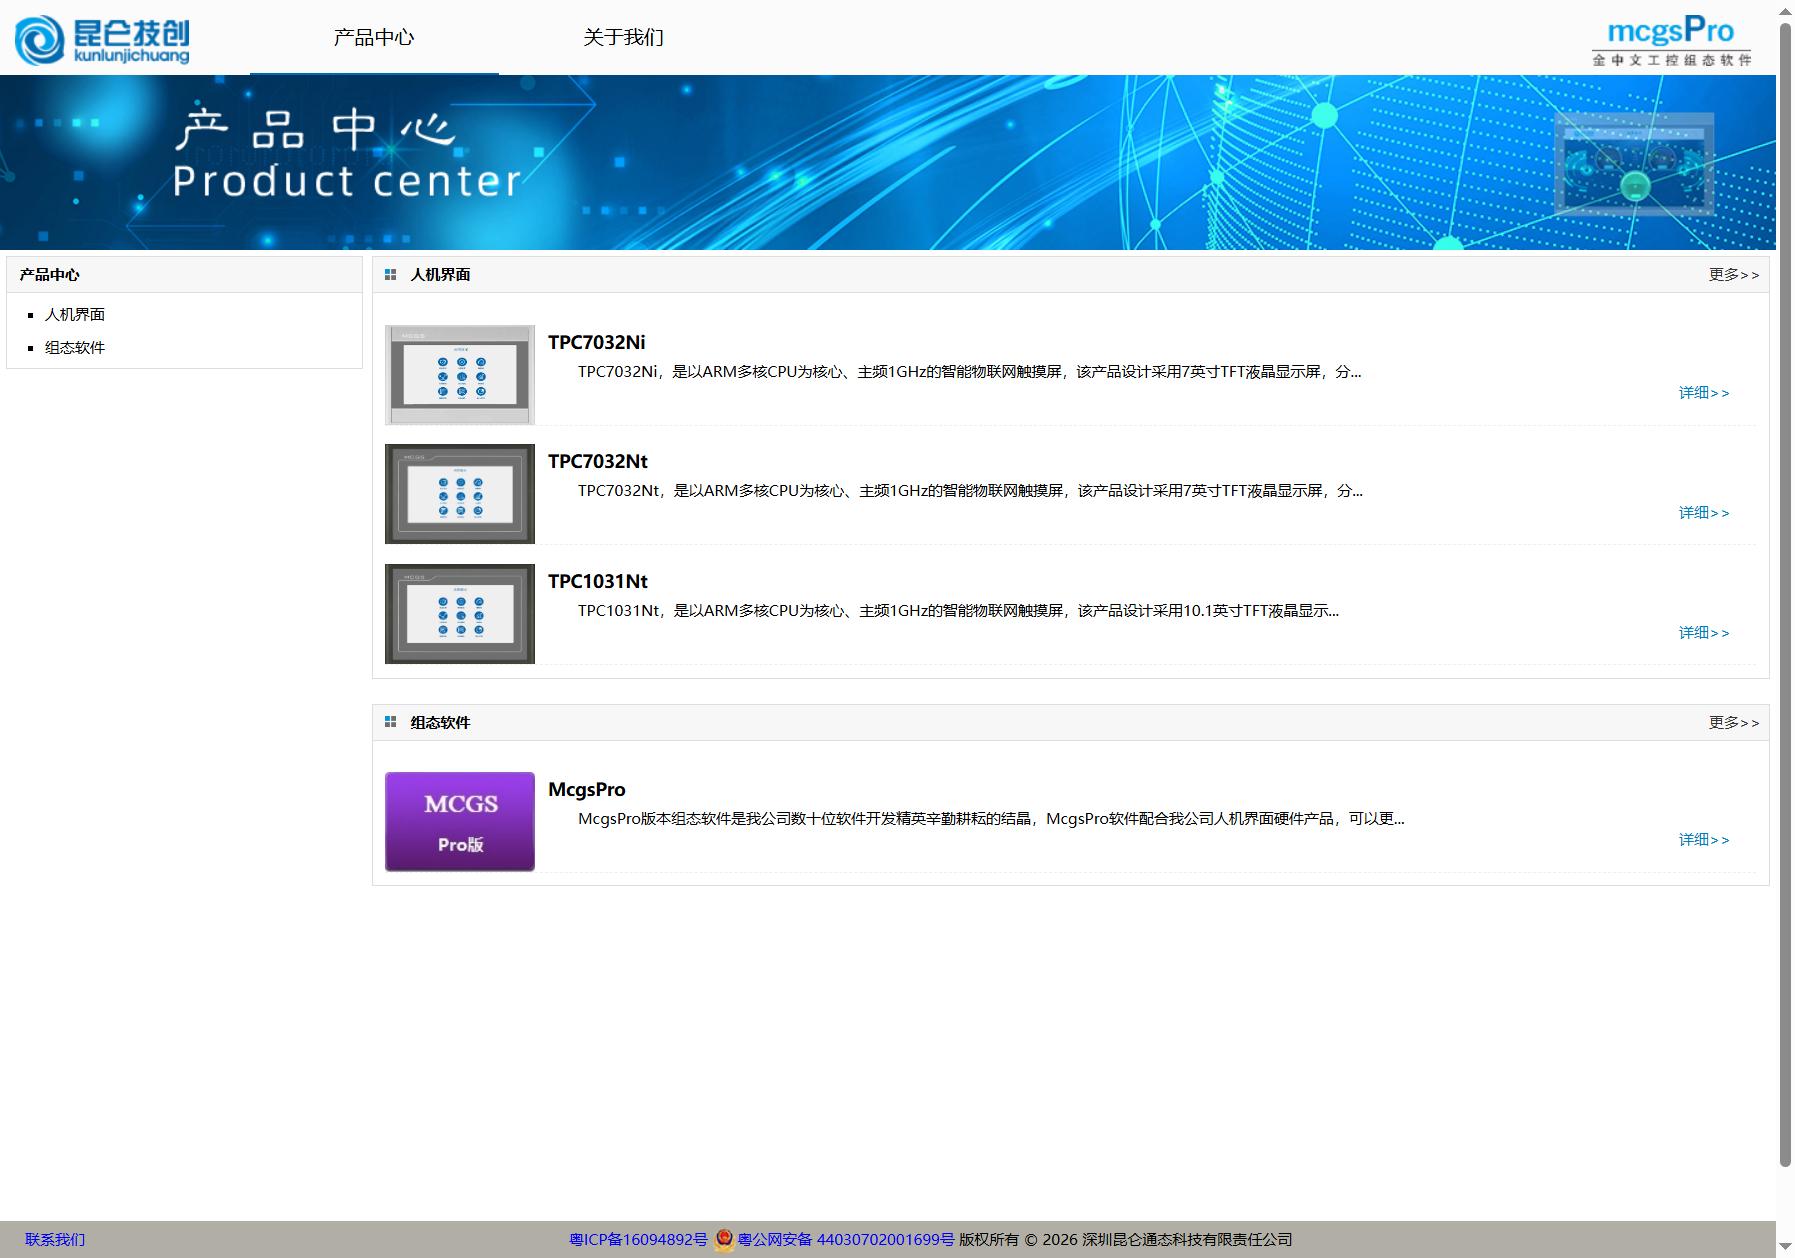Click the TPC7032Nt description text

pyautogui.click(x=970, y=491)
